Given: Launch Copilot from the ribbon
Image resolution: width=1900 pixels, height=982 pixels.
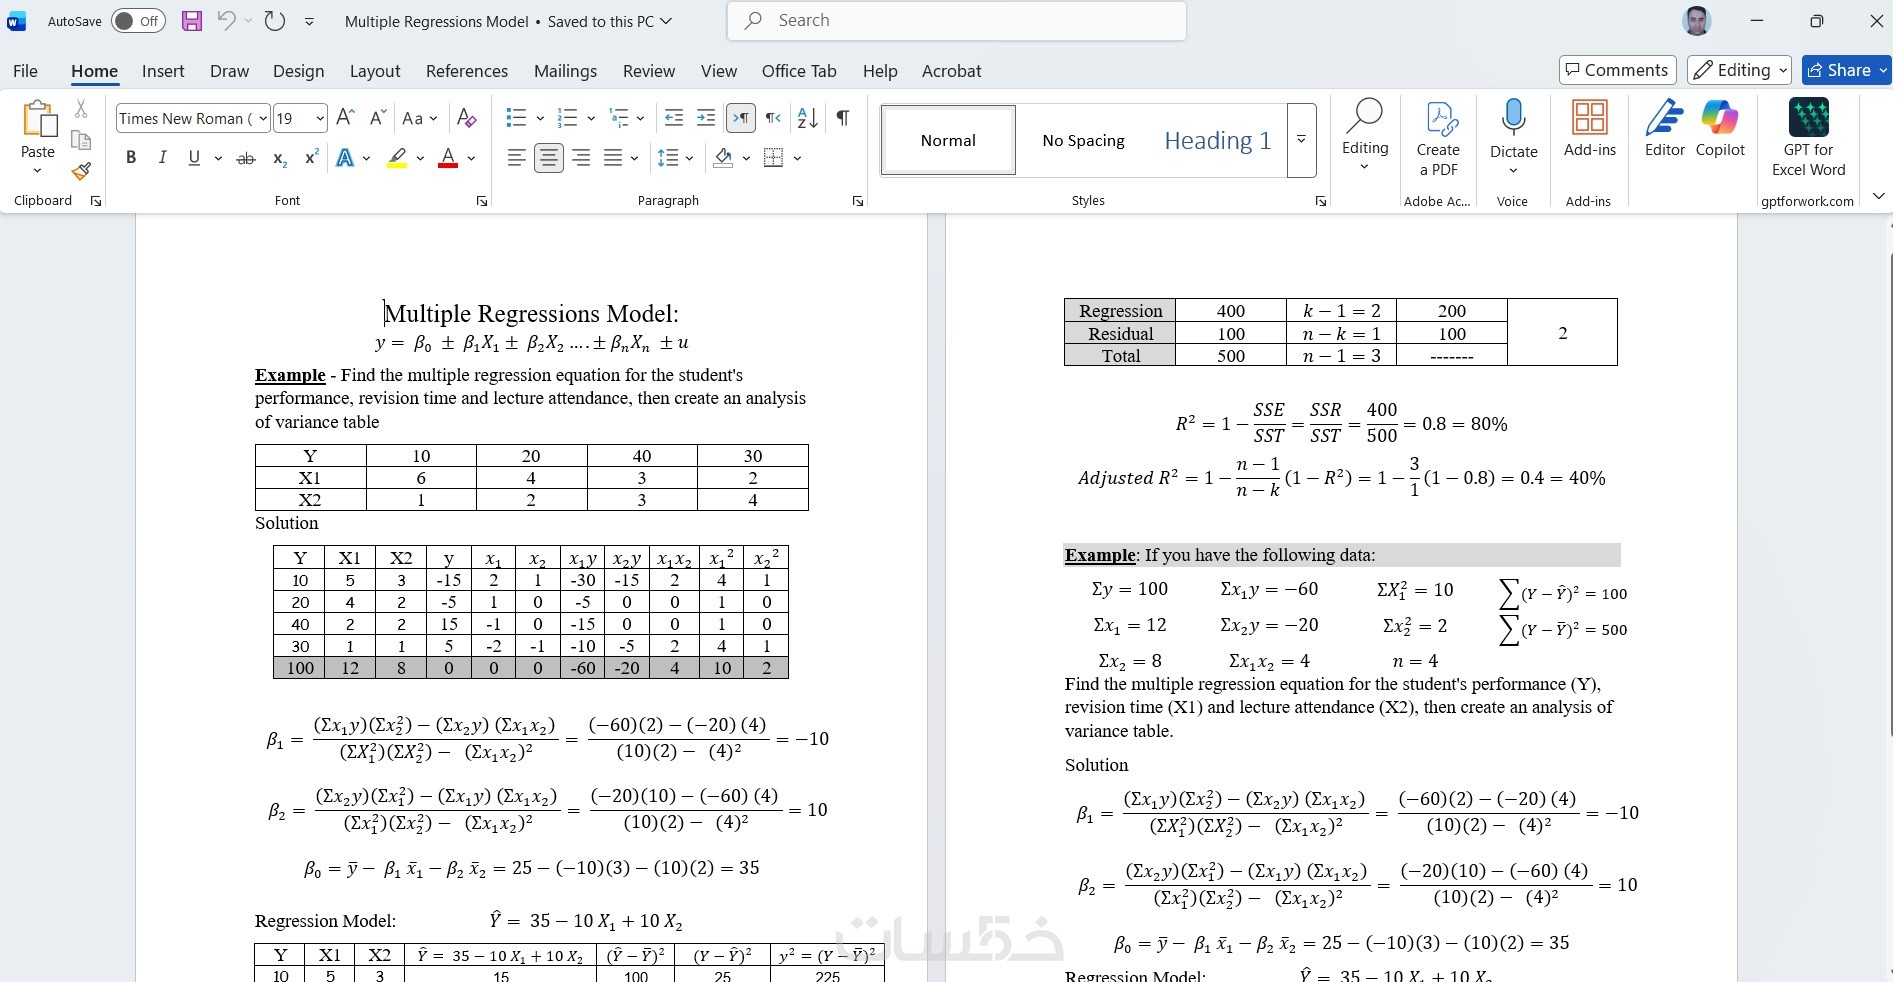Looking at the screenshot, I should point(1720,129).
